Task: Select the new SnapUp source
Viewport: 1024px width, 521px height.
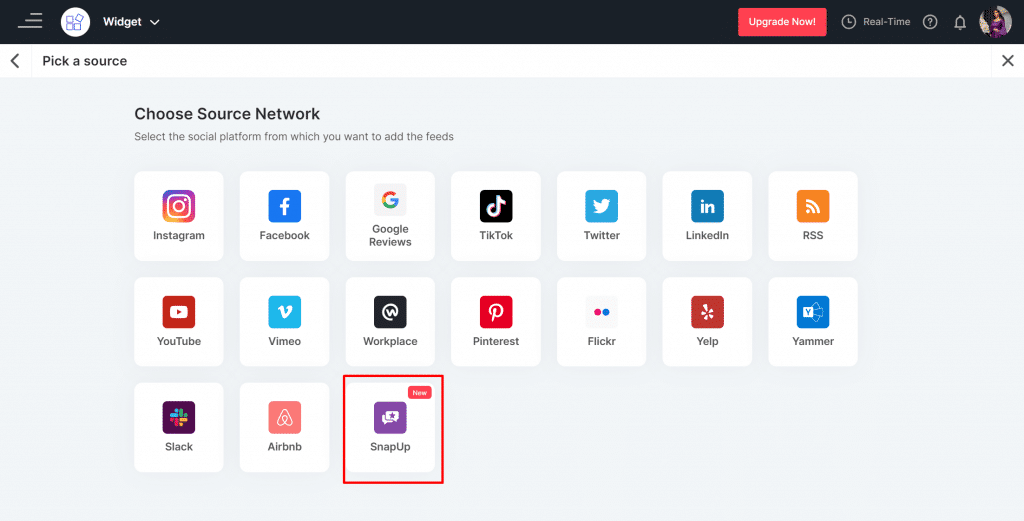Action: click(x=390, y=427)
